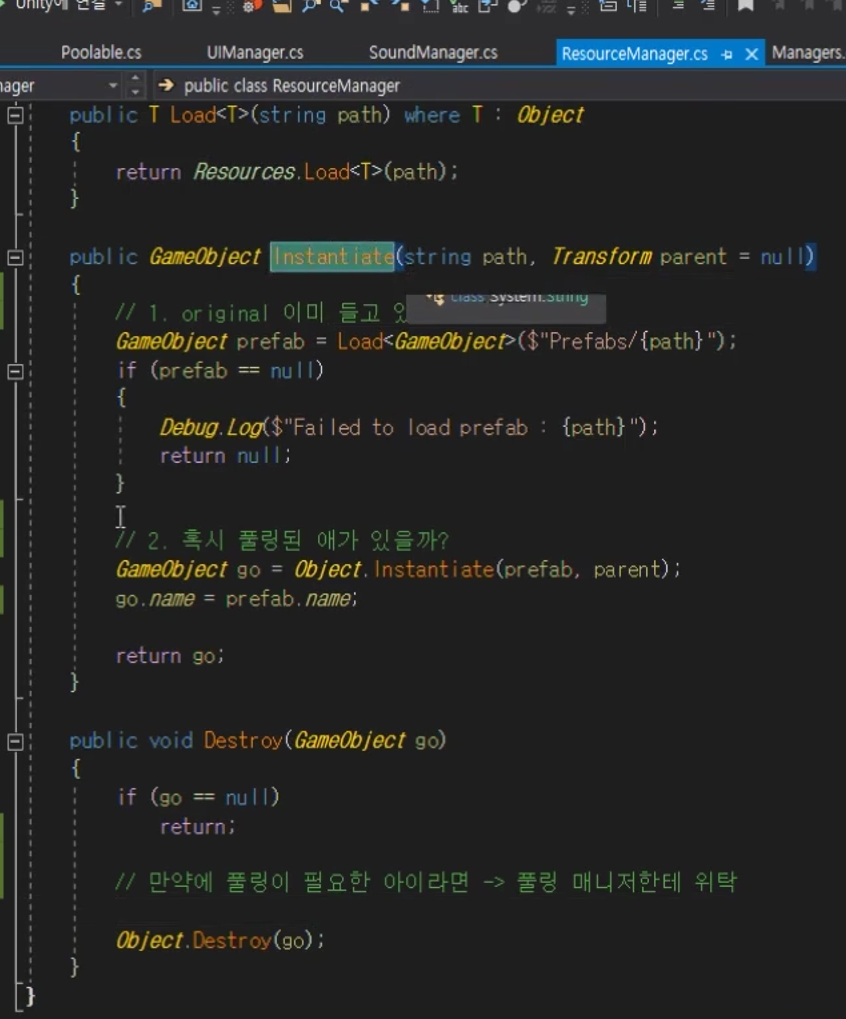Image resolution: width=846 pixels, height=1019 pixels.
Task: Click the bookmark toolbar icon
Action: (x=745, y=6)
